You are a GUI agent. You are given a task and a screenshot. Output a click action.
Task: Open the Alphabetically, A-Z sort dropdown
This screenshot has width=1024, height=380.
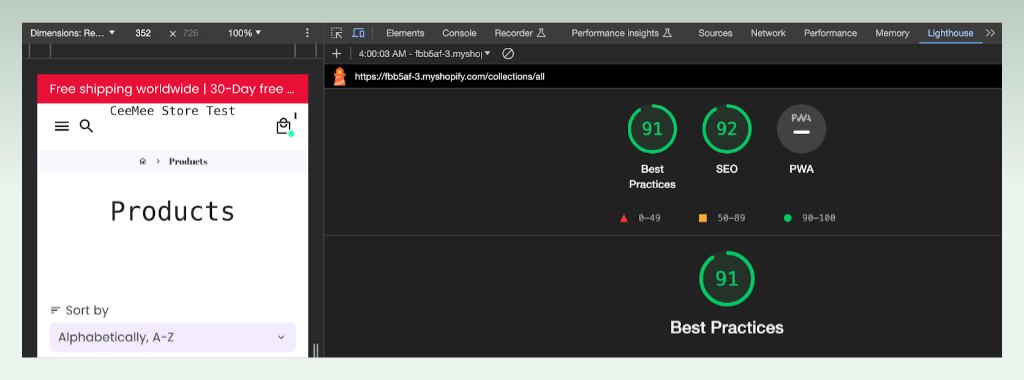[x=172, y=338]
